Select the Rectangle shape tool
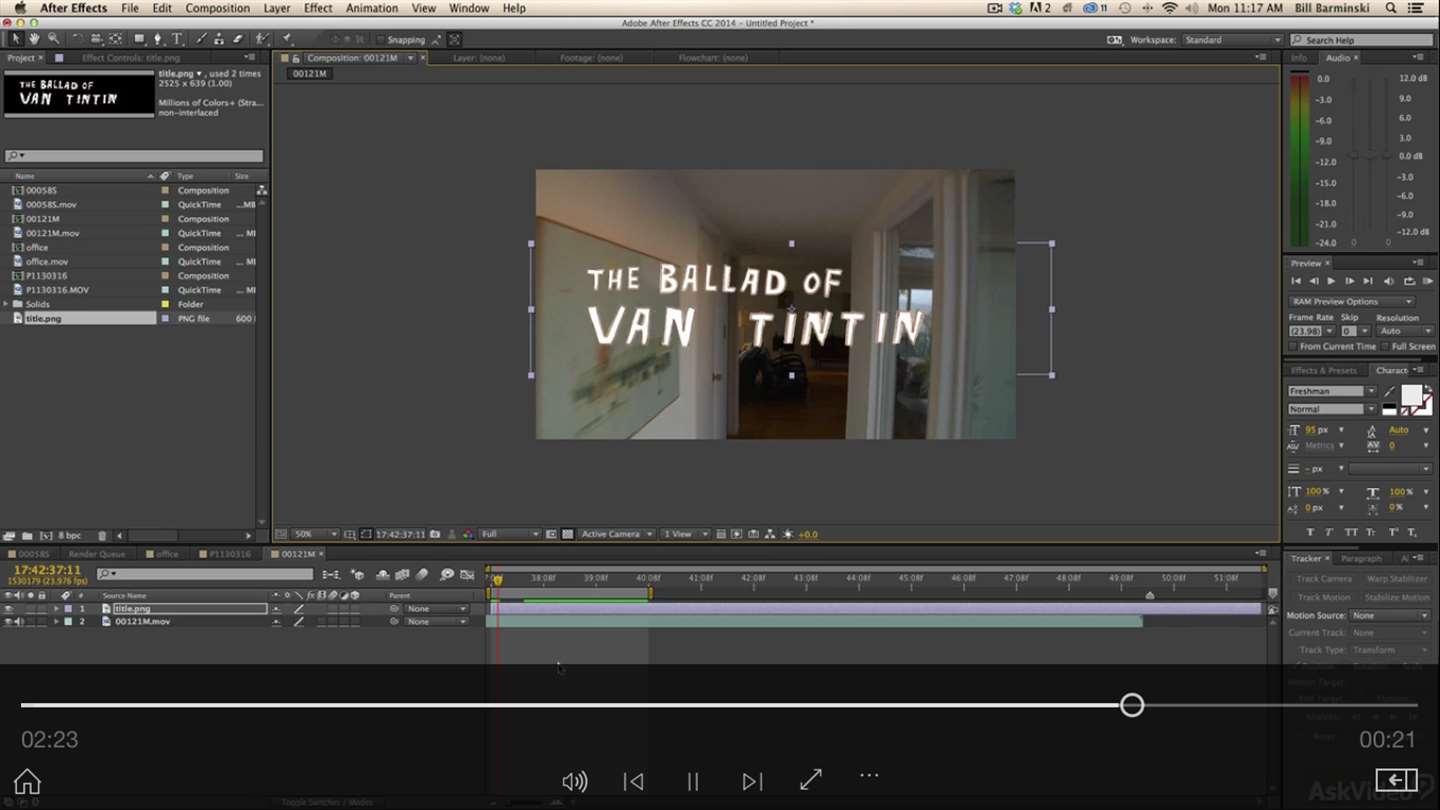The width and height of the screenshot is (1440, 810). 139,39
